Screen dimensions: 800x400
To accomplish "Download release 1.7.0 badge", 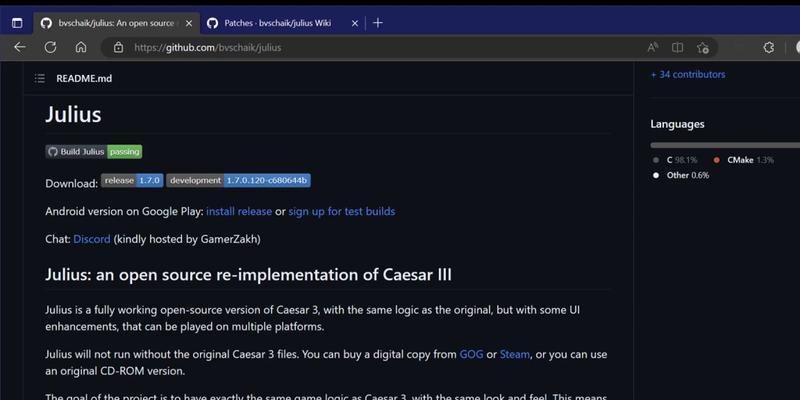I will pos(132,180).
